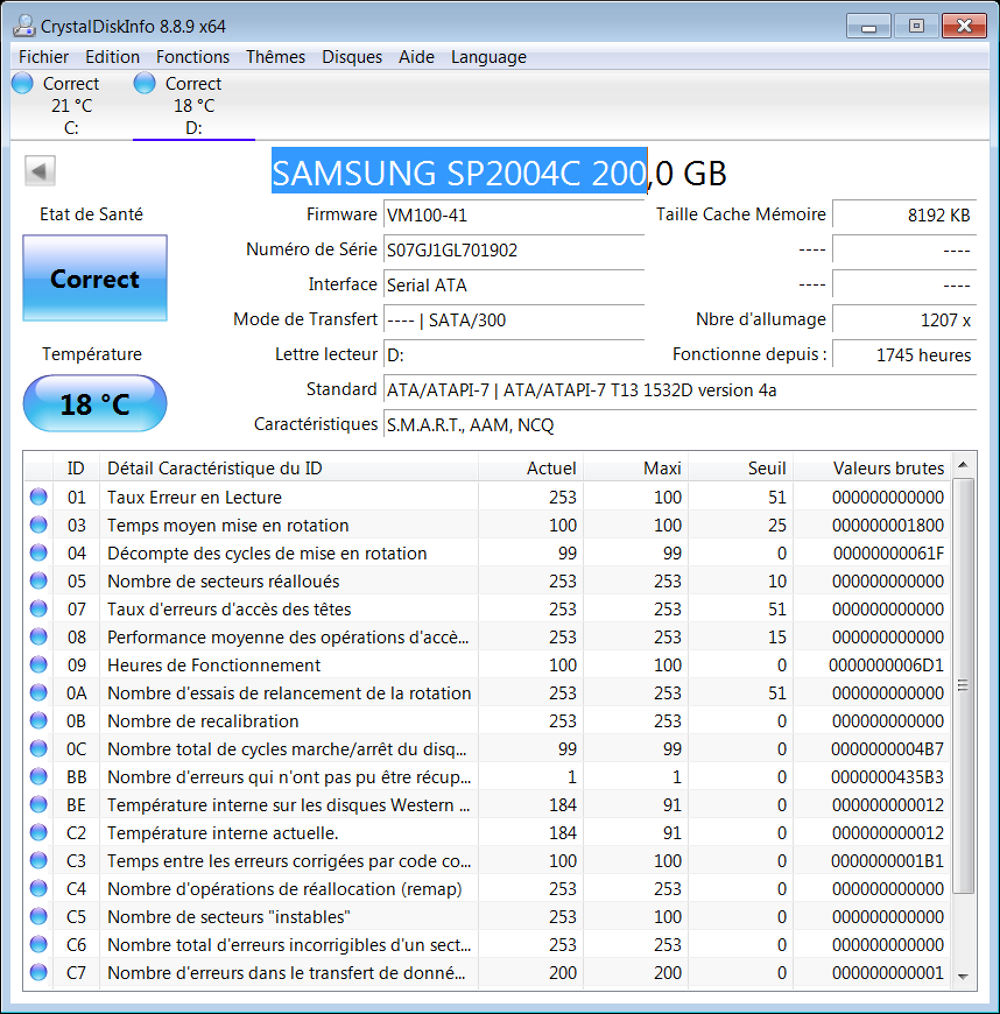The image size is (1000, 1014).
Task: Click the serial number field S07GJ1GL701902
Action: coord(514,250)
